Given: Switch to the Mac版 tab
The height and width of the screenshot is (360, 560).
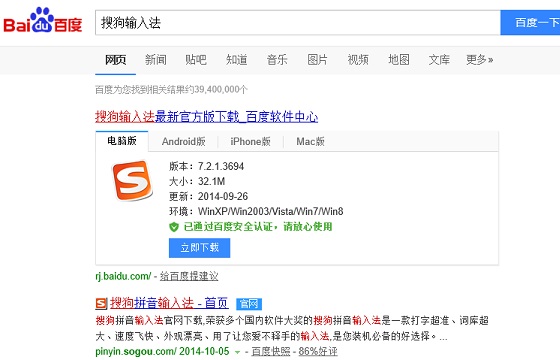Looking at the screenshot, I should [x=310, y=141].
